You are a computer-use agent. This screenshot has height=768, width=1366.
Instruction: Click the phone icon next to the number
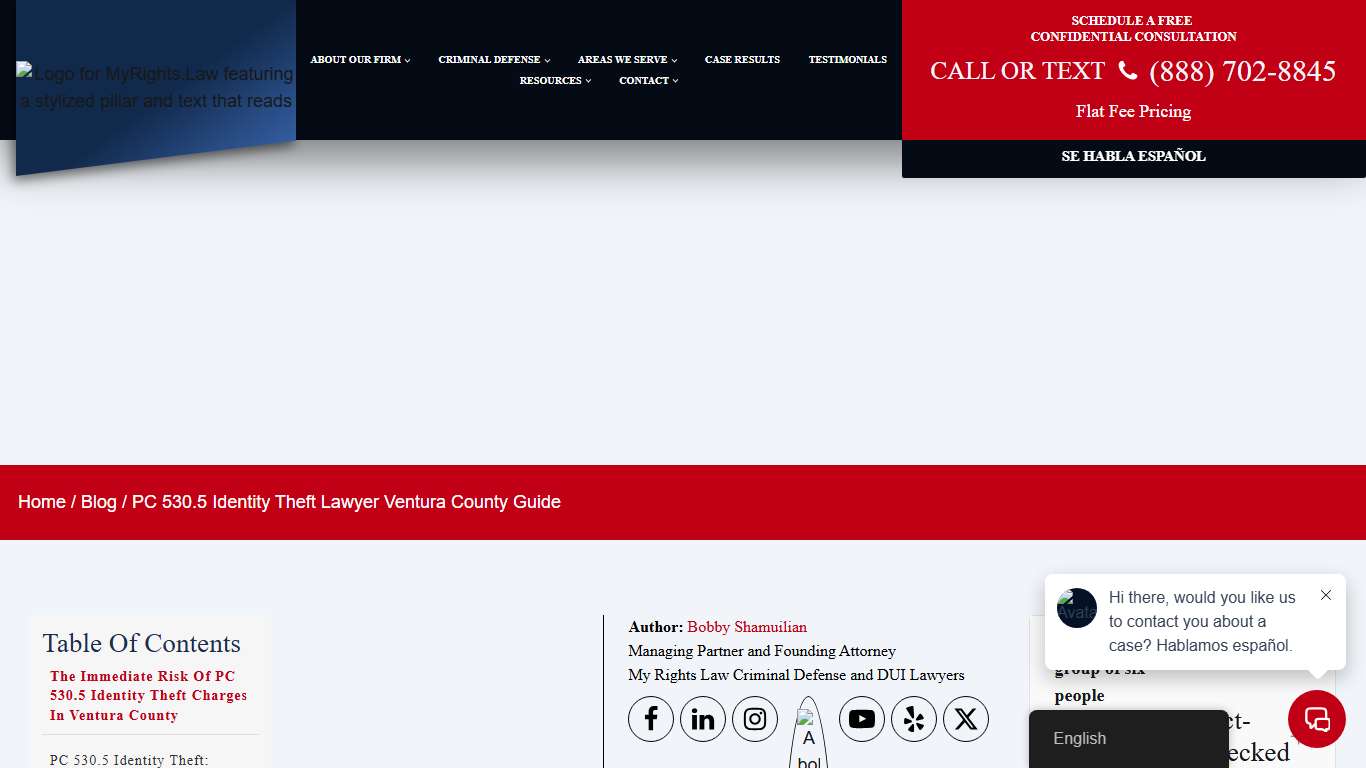1128,71
